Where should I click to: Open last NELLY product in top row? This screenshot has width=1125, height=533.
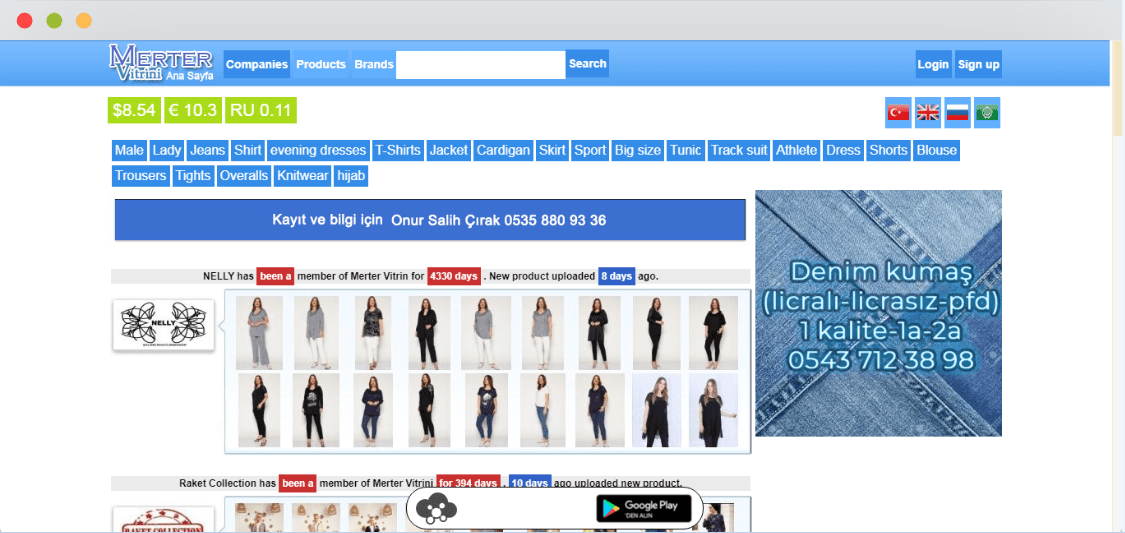click(x=713, y=332)
